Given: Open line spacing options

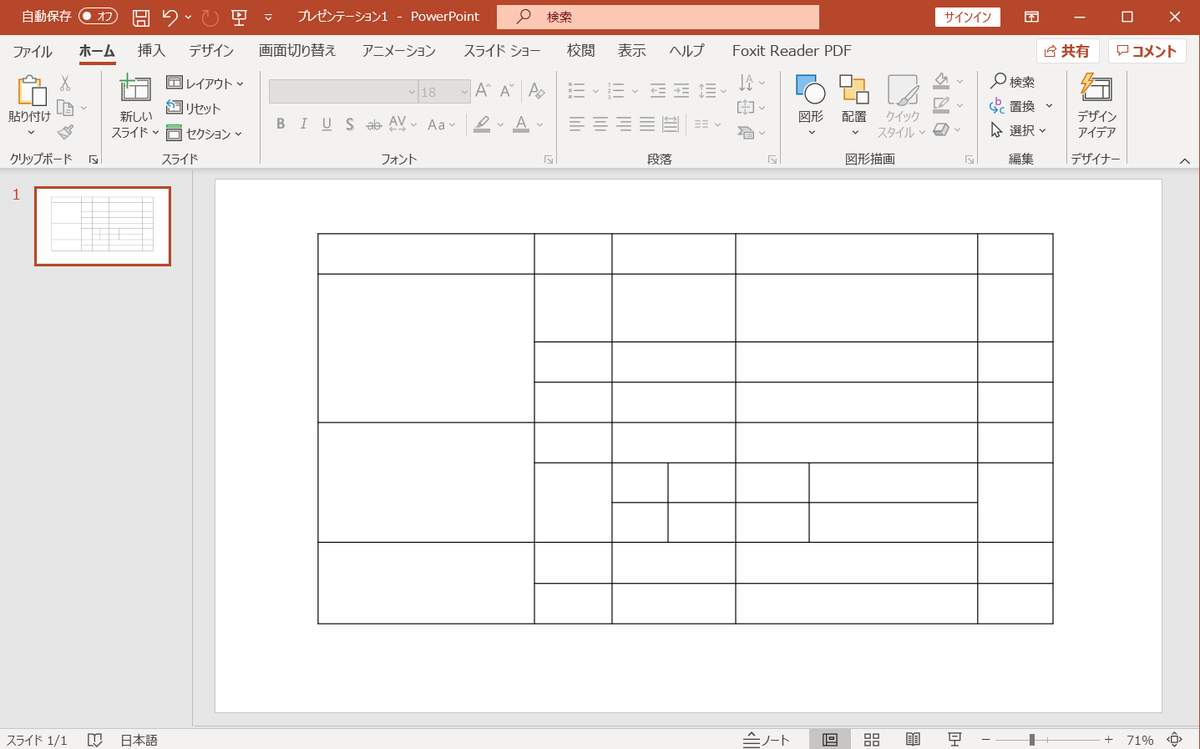Looking at the screenshot, I should point(708,91).
